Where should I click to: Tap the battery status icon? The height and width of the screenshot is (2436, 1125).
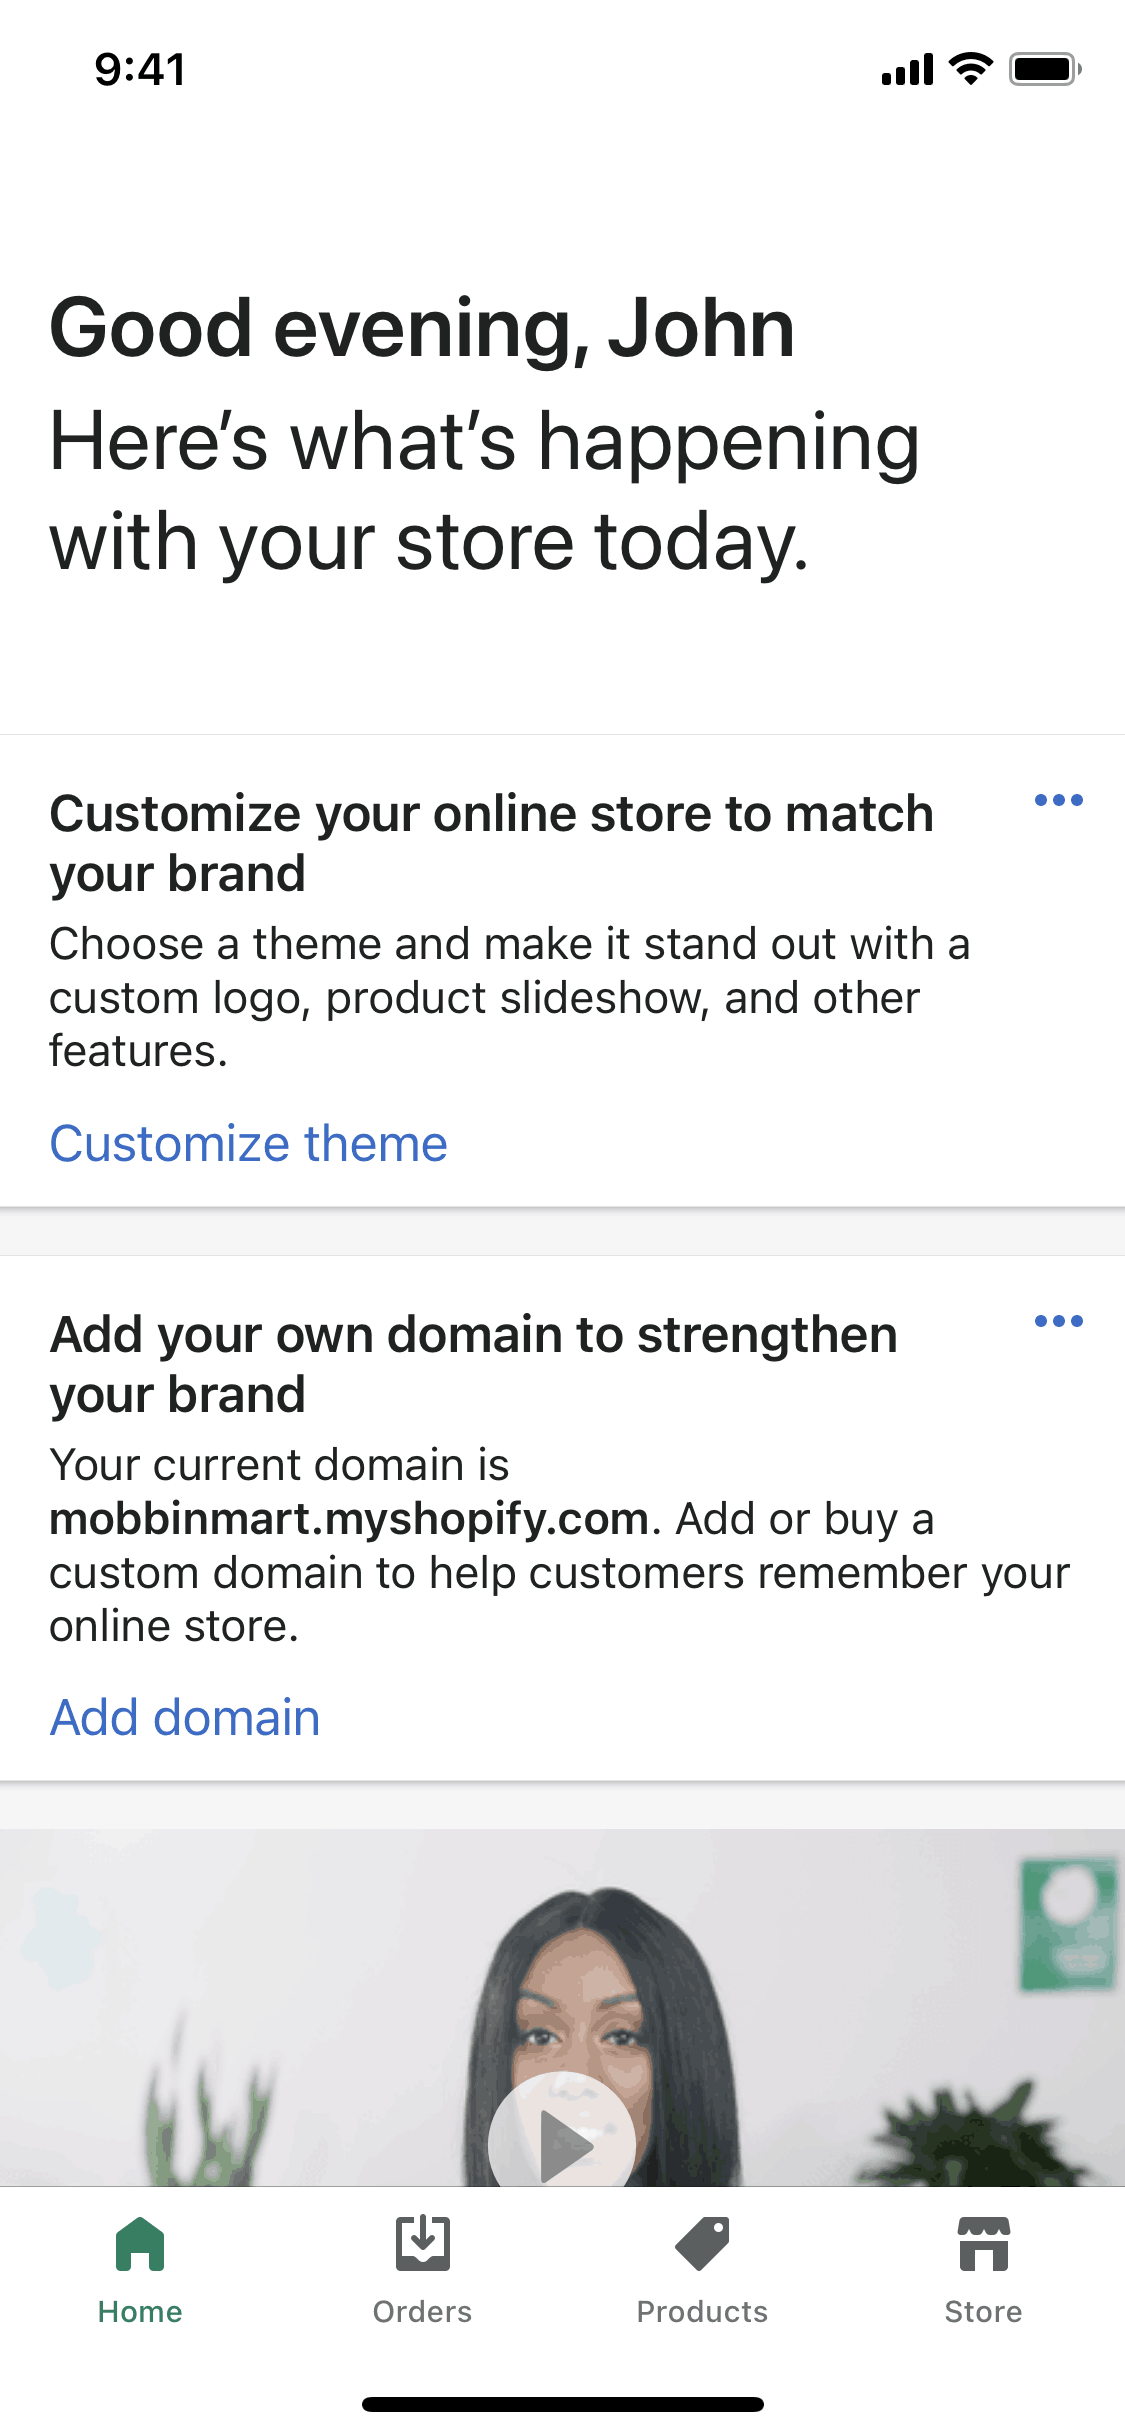[1045, 69]
